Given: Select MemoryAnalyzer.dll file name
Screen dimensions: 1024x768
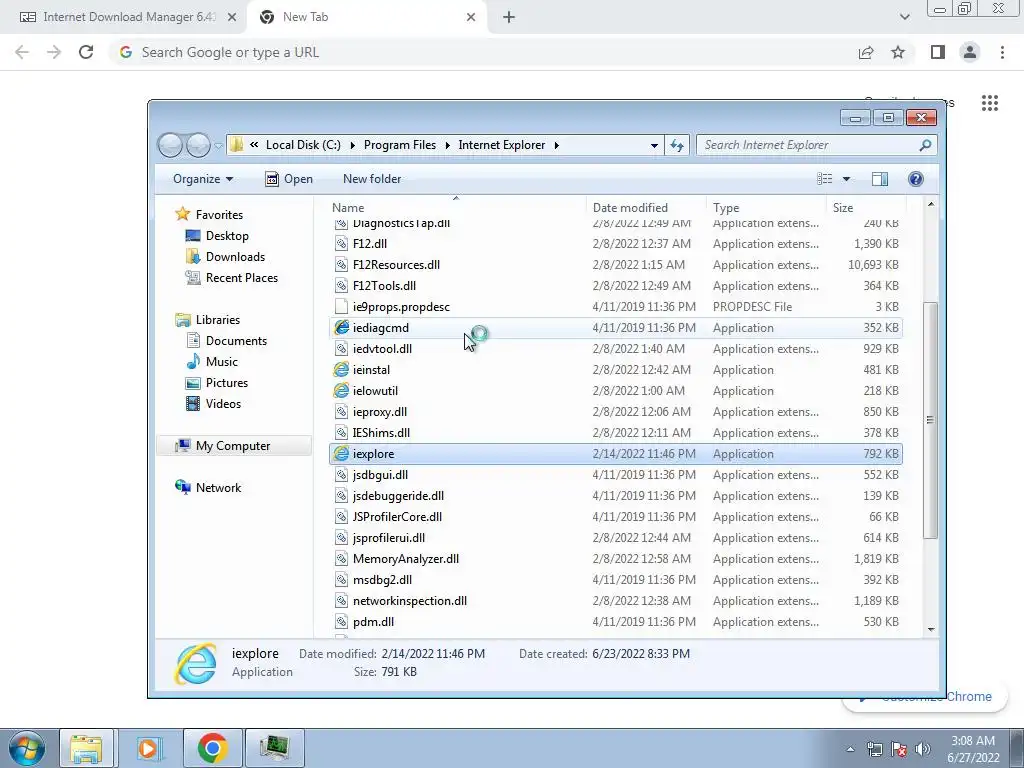Looking at the screenshot, I should 406,559.
